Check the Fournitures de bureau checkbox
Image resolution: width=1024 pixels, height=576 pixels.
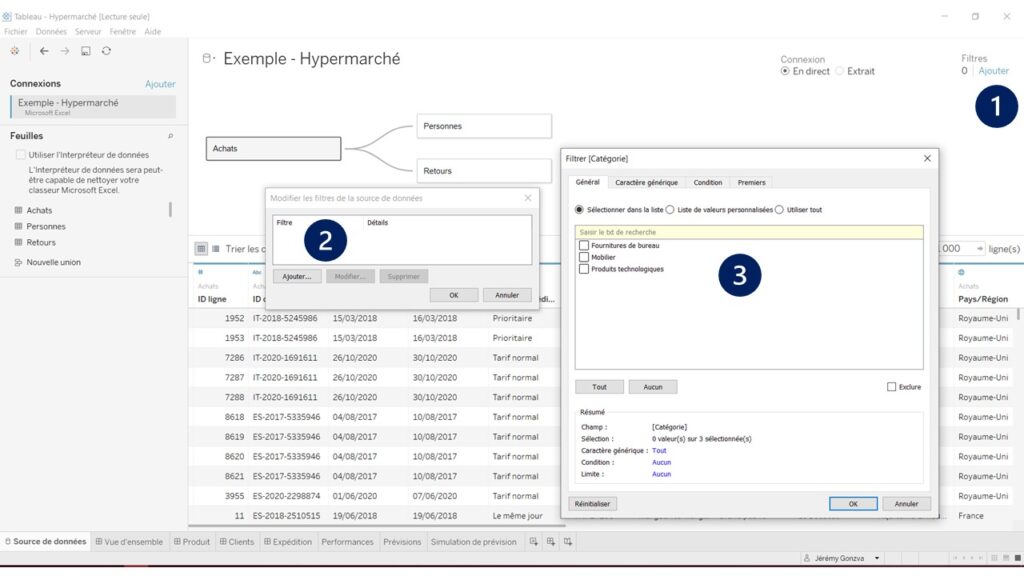[584, 246]
